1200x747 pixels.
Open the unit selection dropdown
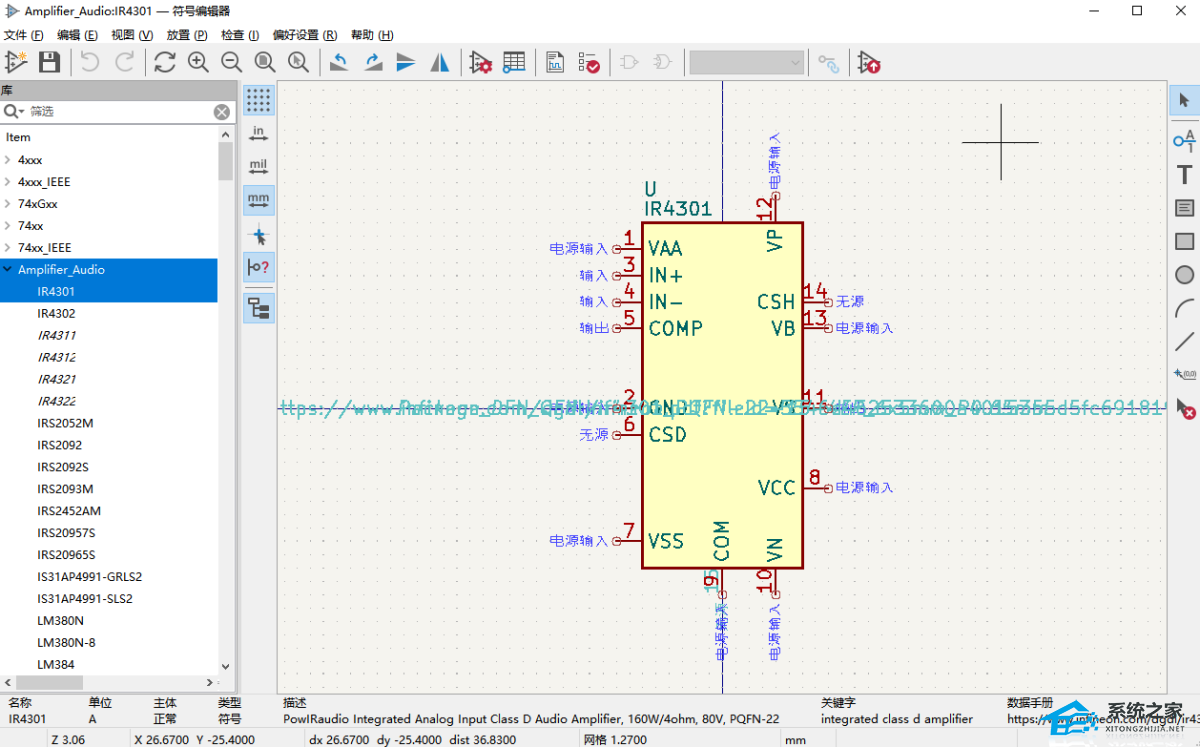click(746, 63)
